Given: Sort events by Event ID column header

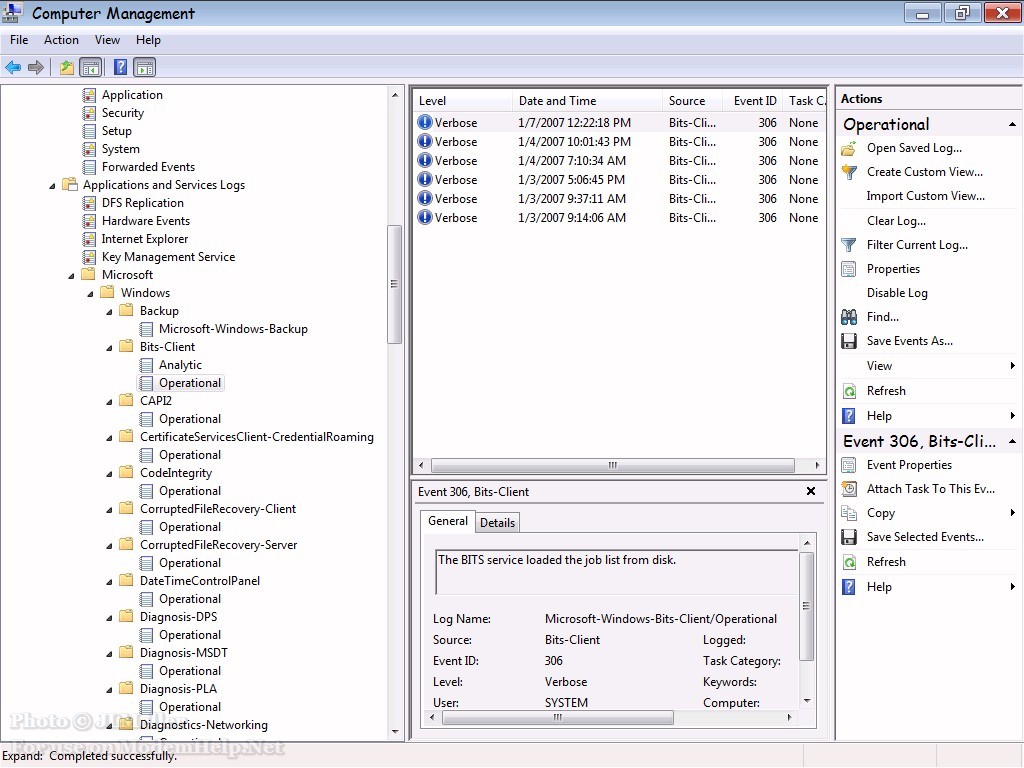Looking at the screenshot, I should click(752, 101).
